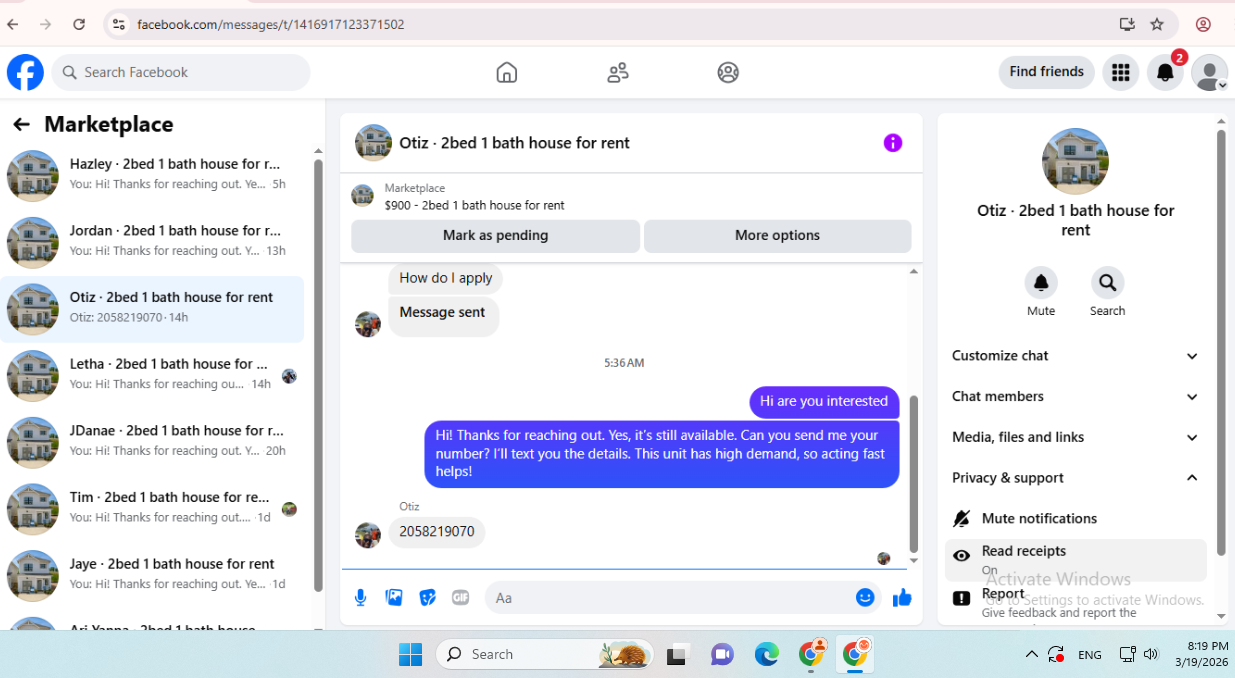The width and height of the screenshot is (1235, 678).
Task: Open the Groups icon in top navigation
Action: coord(728,72)
